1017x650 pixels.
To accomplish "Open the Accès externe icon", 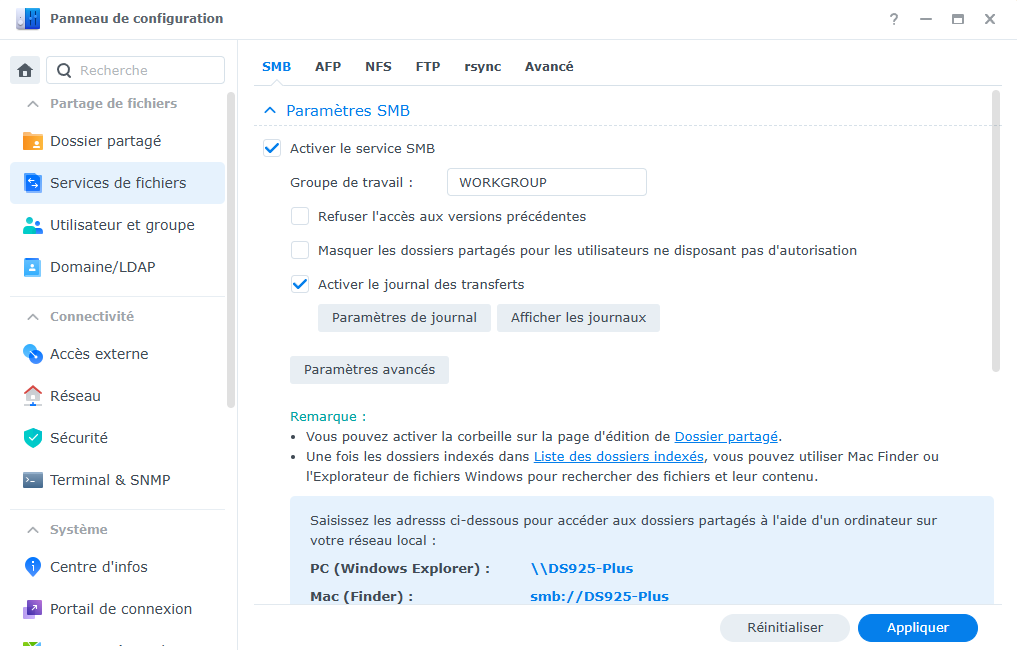I will [x=33, y=354].
